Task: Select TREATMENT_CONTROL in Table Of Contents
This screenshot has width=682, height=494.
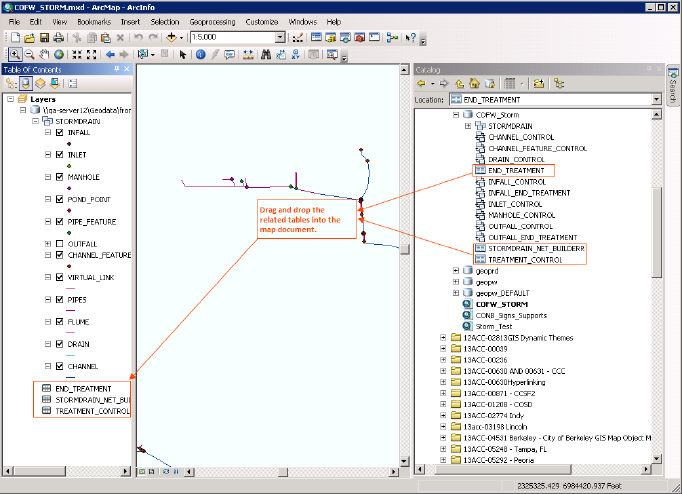Action: [92, 411]
